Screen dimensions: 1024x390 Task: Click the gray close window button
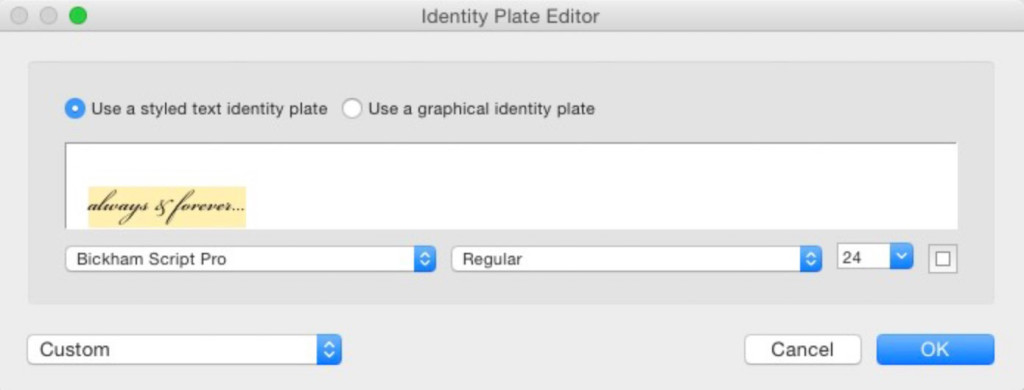[x=20, y=16]
